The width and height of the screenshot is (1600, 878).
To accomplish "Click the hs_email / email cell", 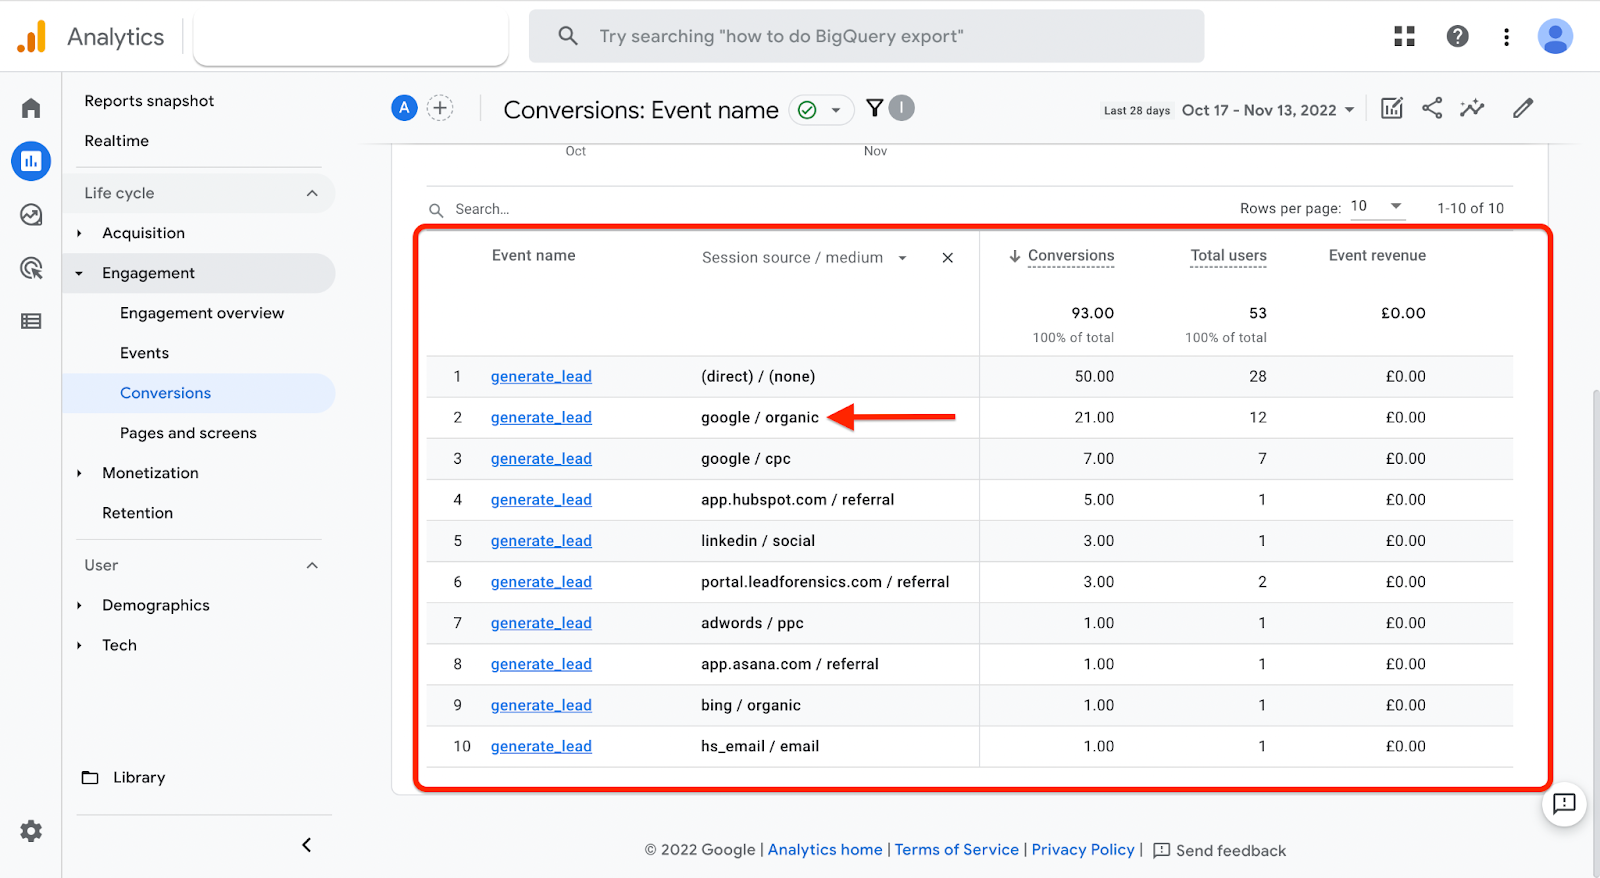I will [760, 746].
